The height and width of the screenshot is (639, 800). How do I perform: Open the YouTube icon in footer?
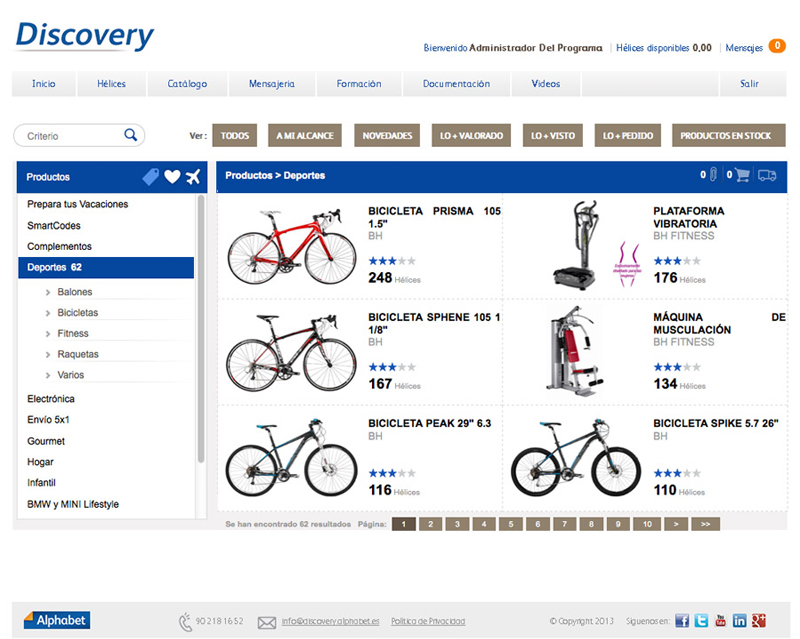720,621
